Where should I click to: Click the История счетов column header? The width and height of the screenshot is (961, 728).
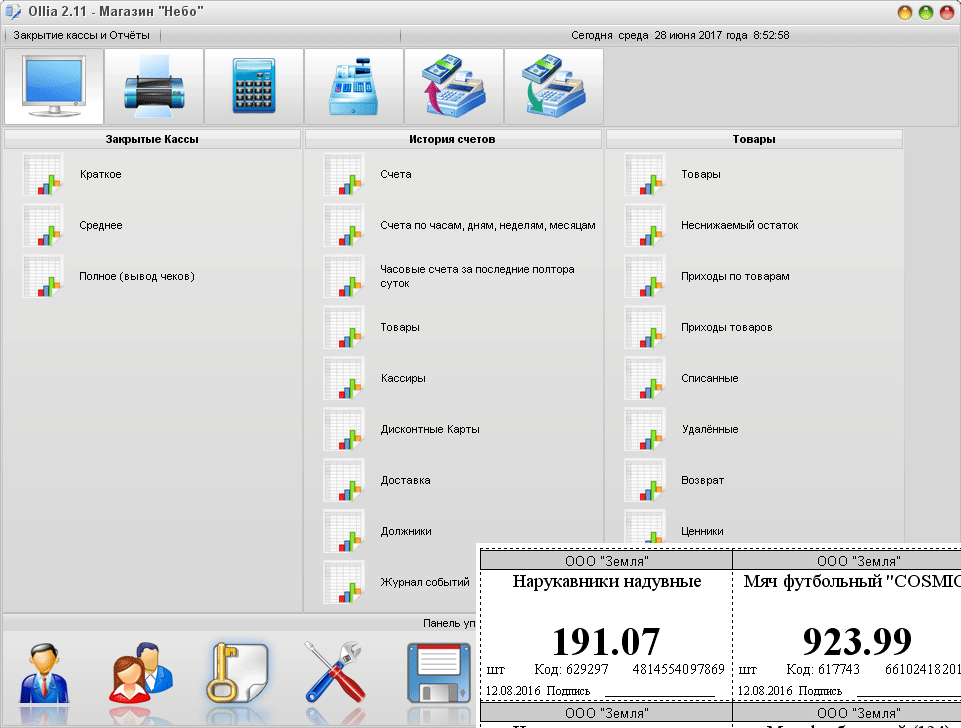452,139
